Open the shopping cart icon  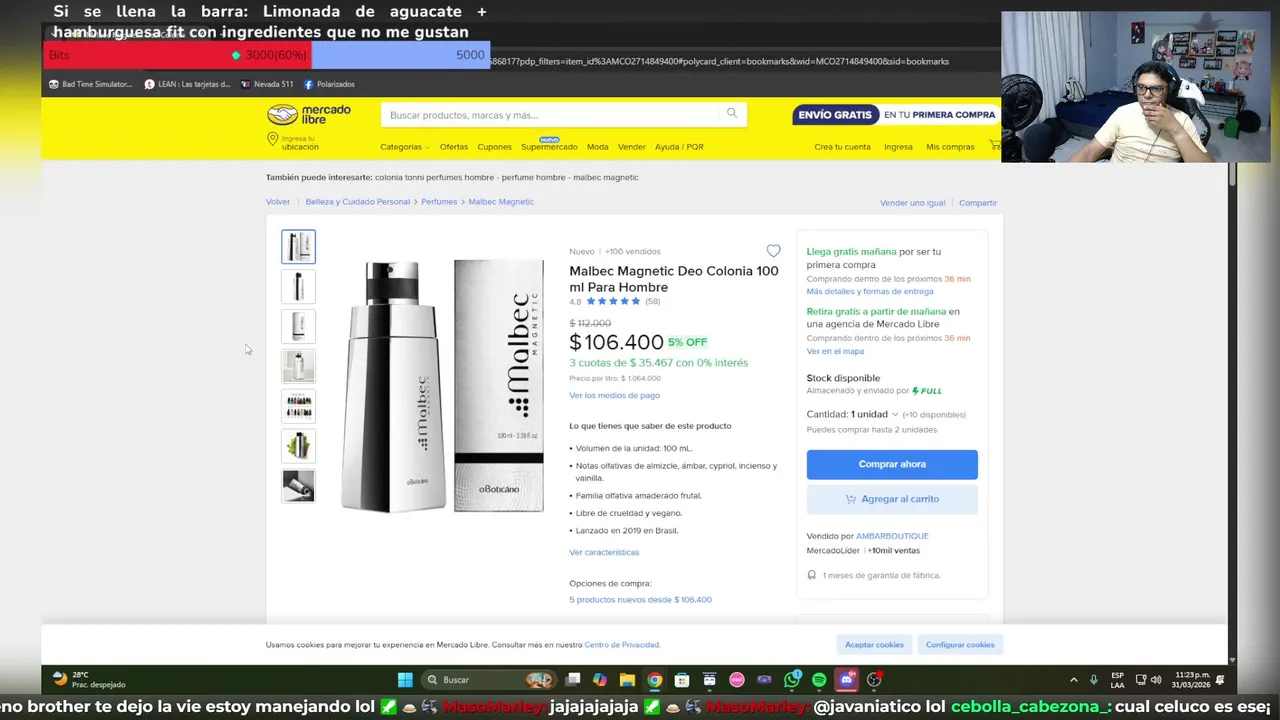994,146
